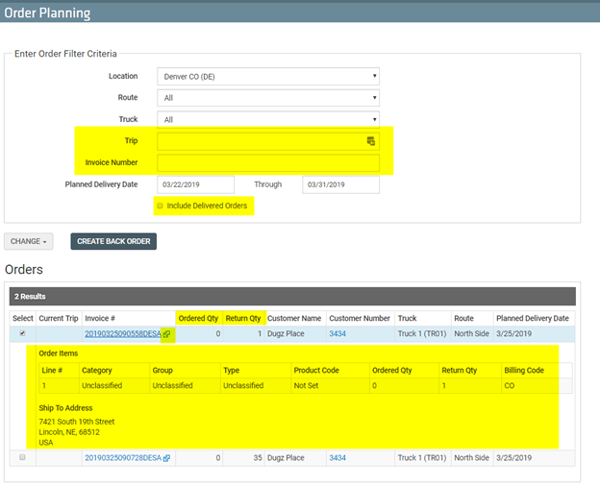The width and height of the screenshot is (600, 486).
Task: Click the Billing Code value CO
Action: click(509, 386)
